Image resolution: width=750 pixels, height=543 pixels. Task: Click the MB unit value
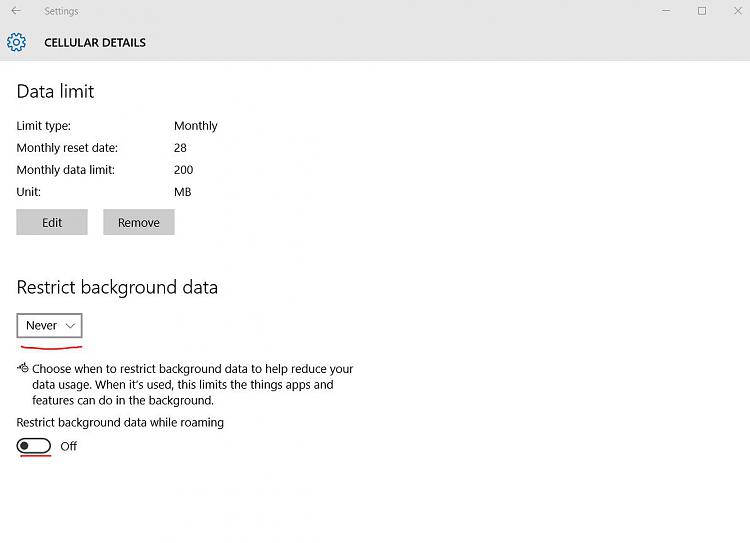(183, 192)
